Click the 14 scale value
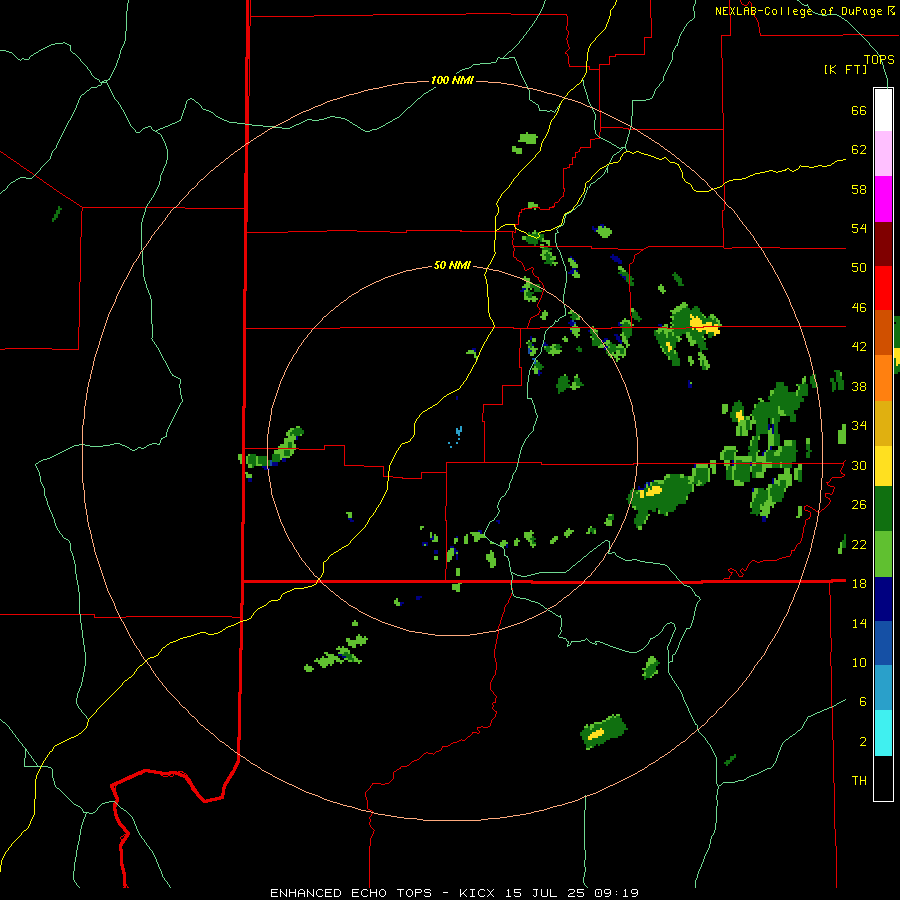 tap(859, 623)
